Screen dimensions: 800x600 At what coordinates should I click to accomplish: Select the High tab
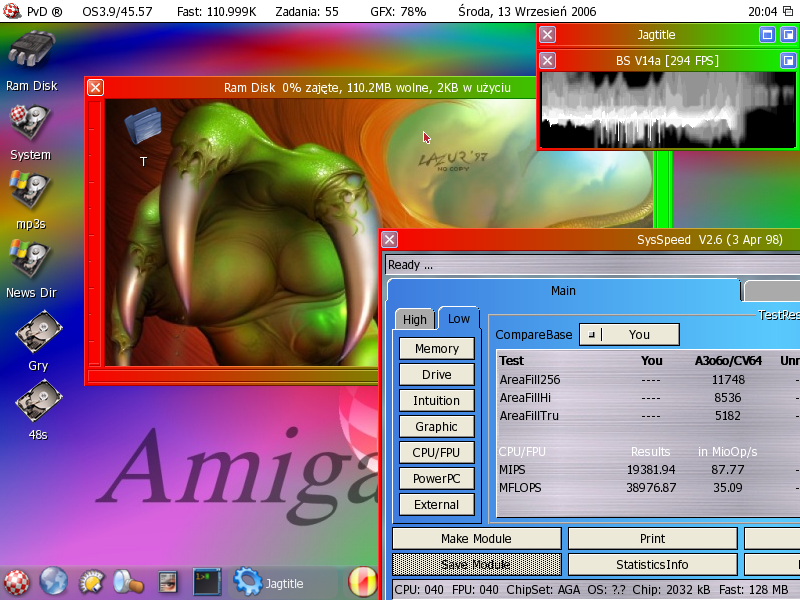(x=415, y=319)
